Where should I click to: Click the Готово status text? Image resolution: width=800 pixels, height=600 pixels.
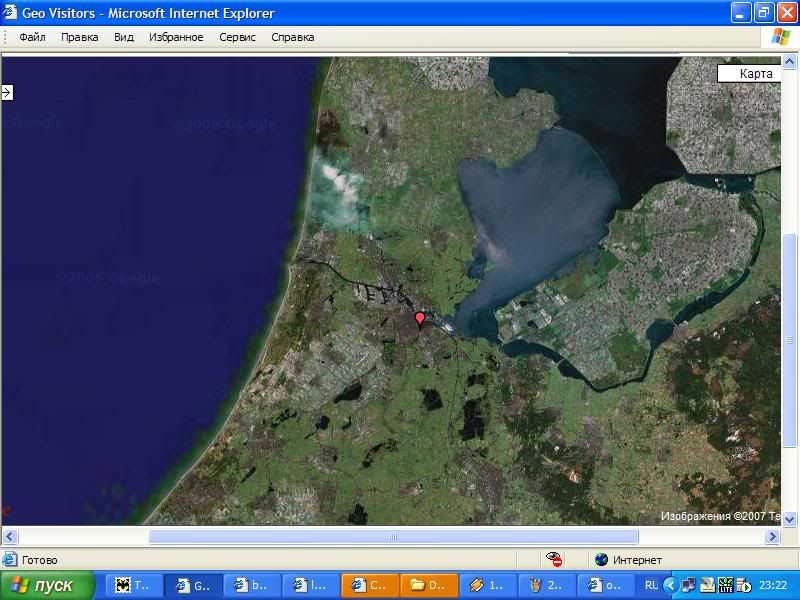[39, 560]
